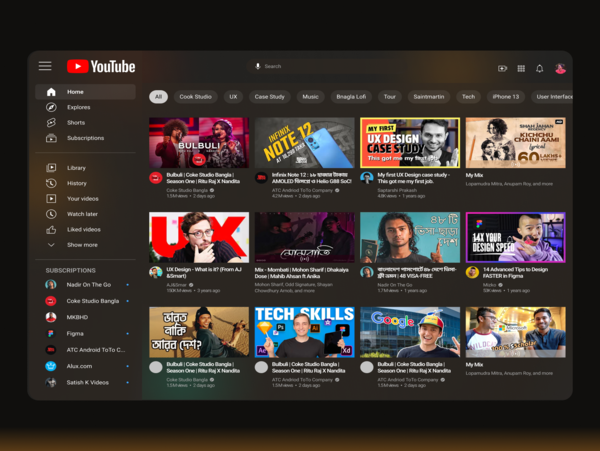The image size is (600, 451).
Task: Play the Google campus thumbnail
Action: (410, 332)
